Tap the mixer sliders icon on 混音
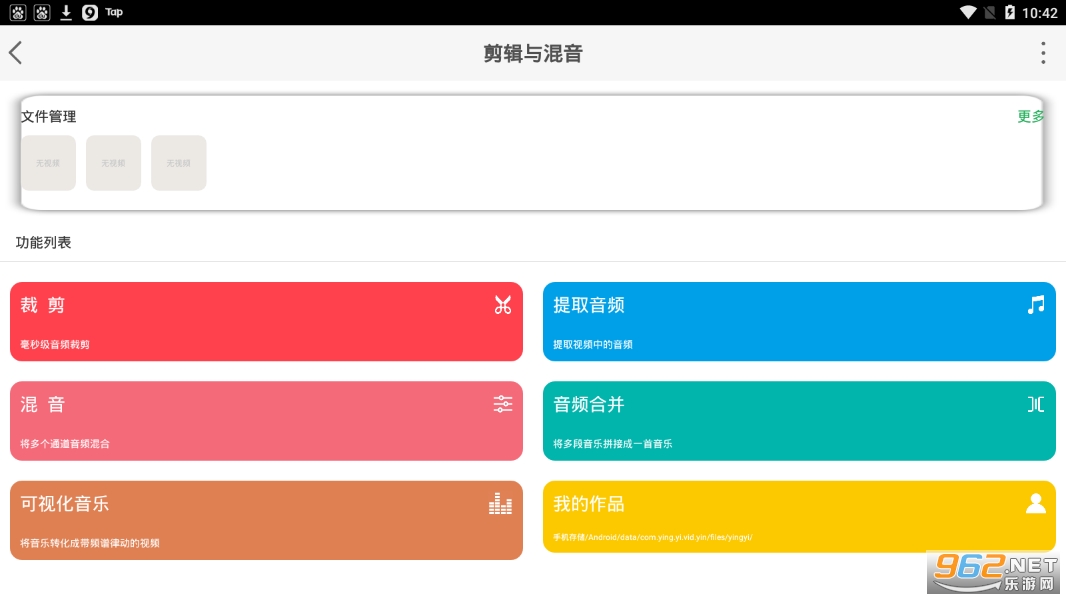 pos(502,404)
